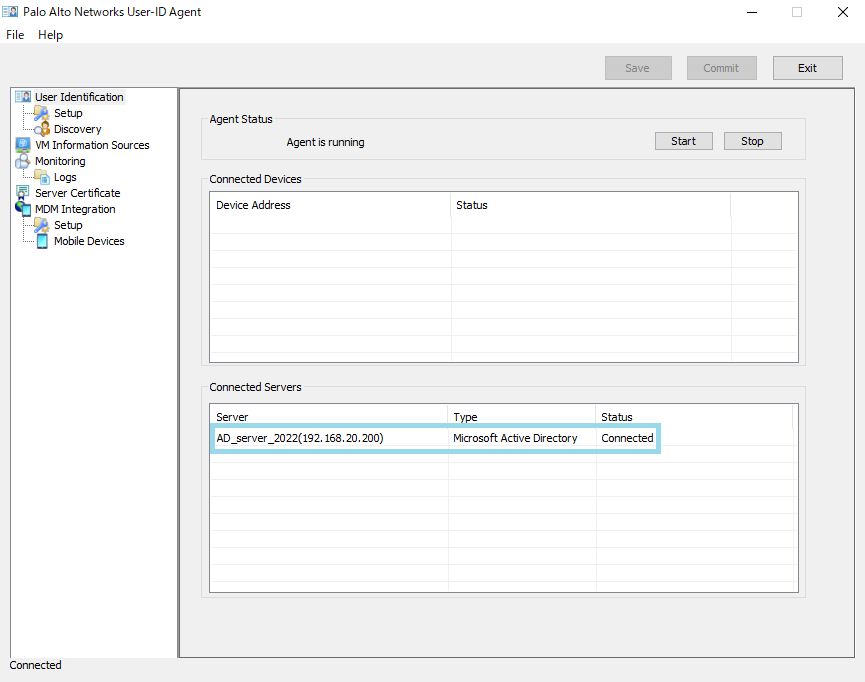Click the Microsoft Active Directory type cell
This screenshot has width=865, height=682.
(x=515, y=438)
